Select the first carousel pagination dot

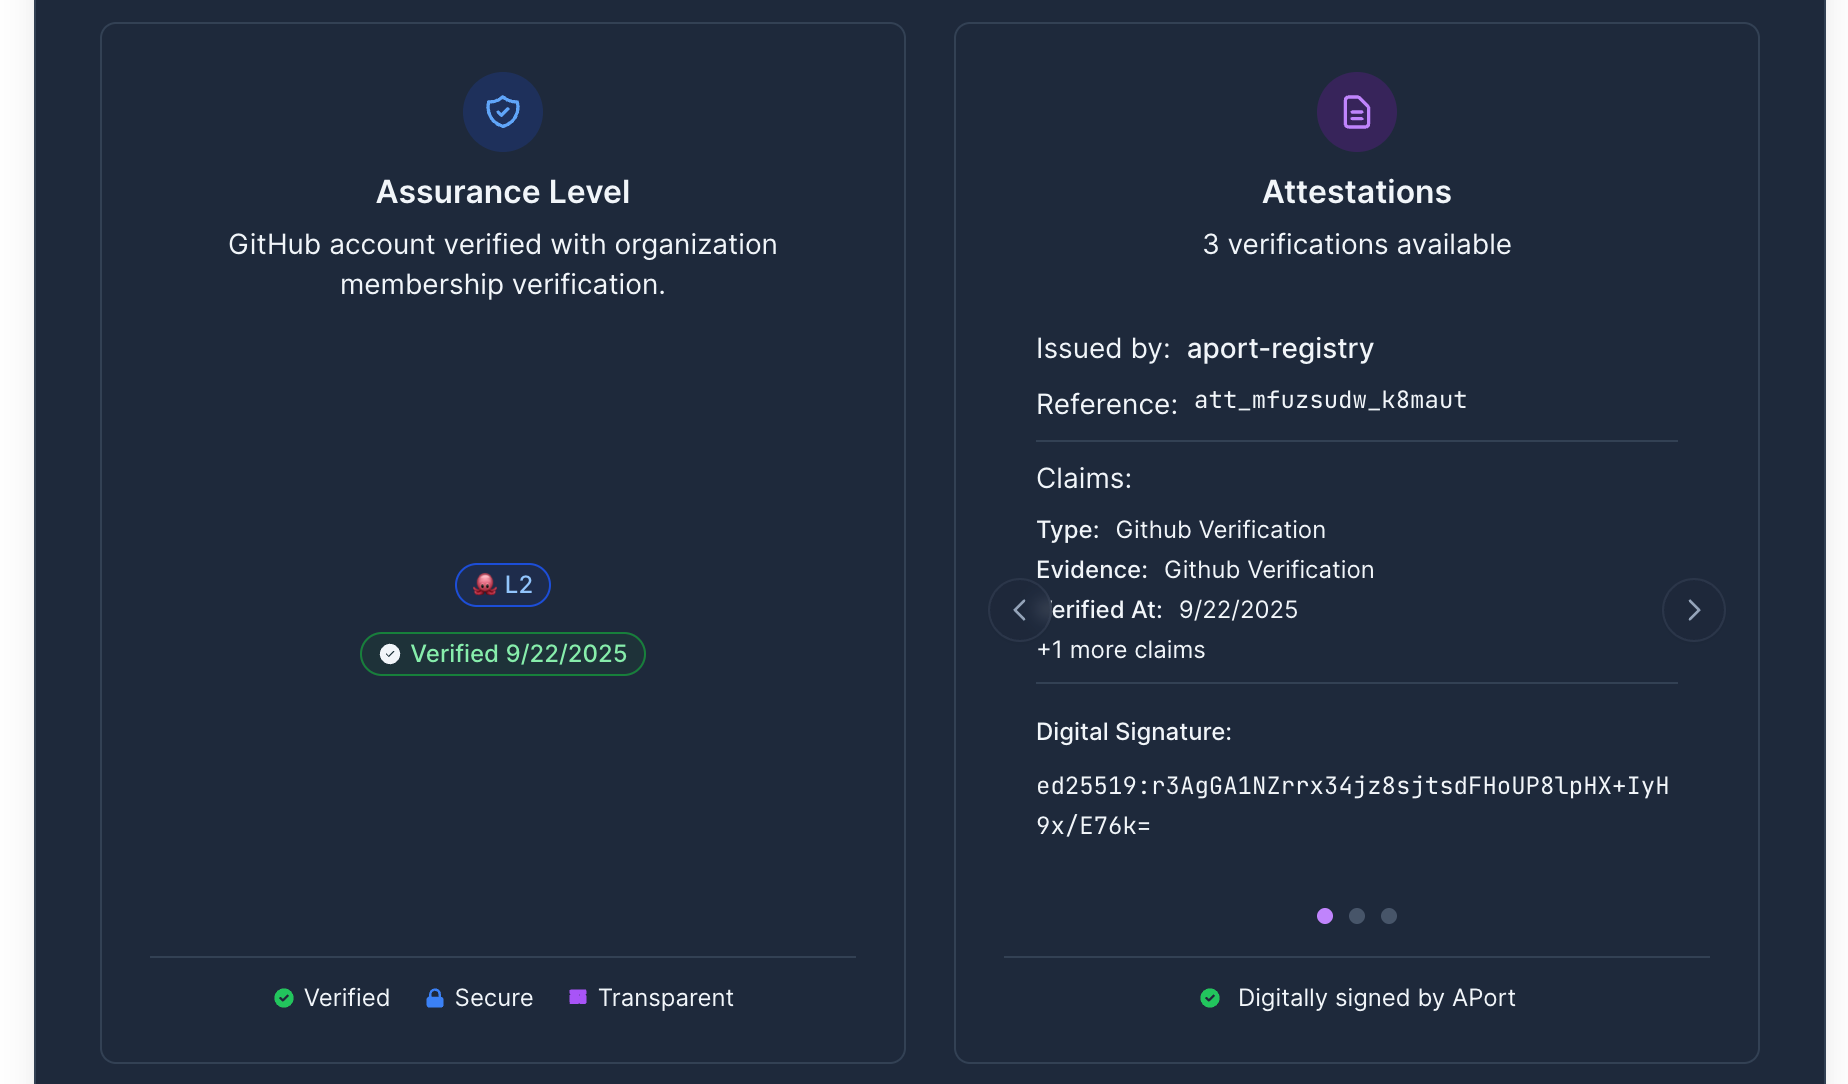(1325, 916)
